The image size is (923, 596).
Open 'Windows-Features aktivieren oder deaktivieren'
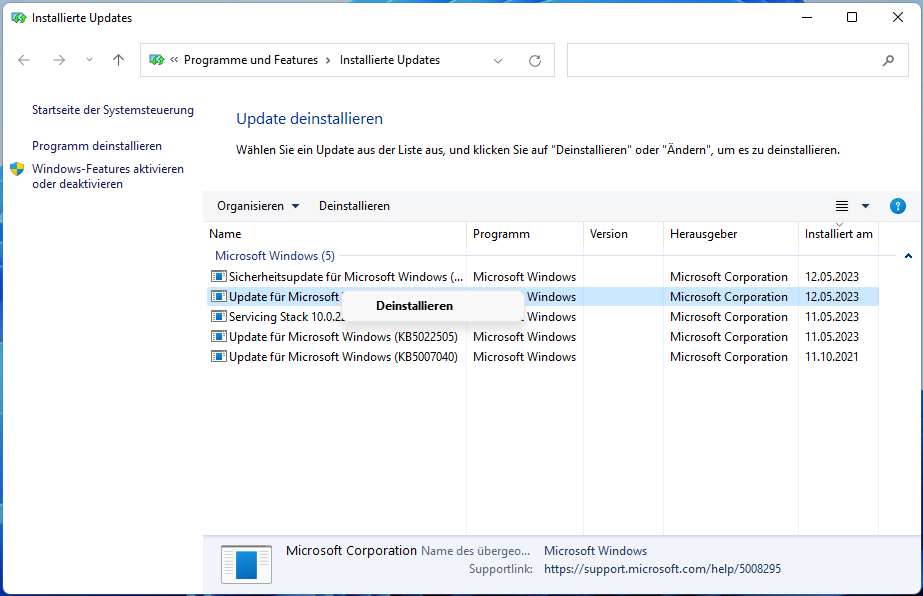coord(108,177)
